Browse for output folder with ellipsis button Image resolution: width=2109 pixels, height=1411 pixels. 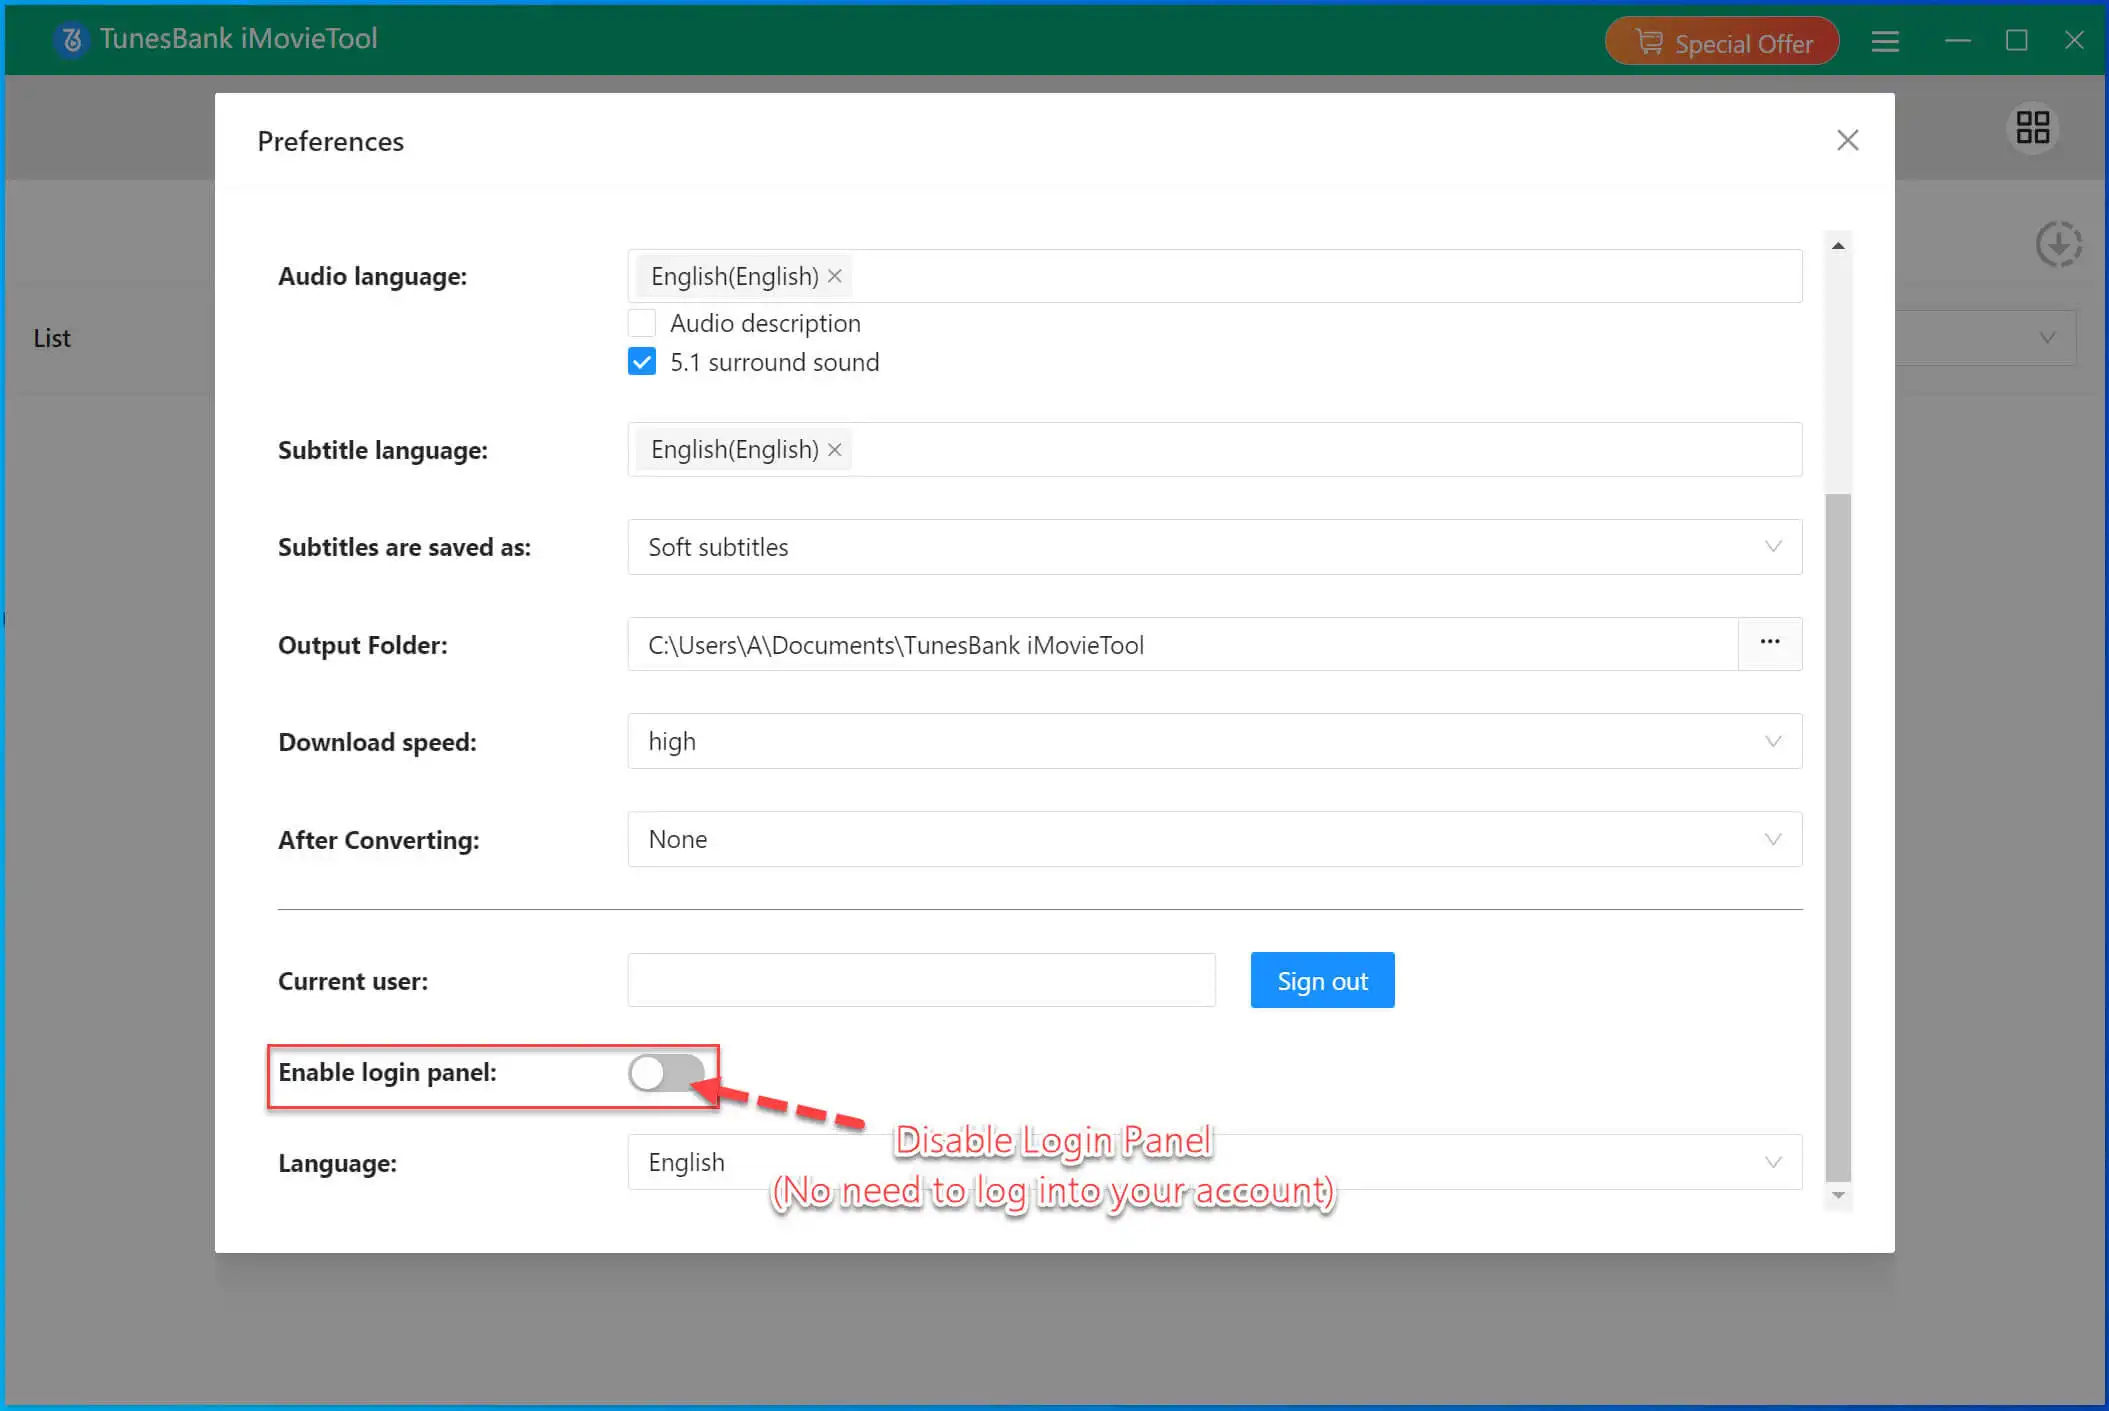coord(1770,644)
